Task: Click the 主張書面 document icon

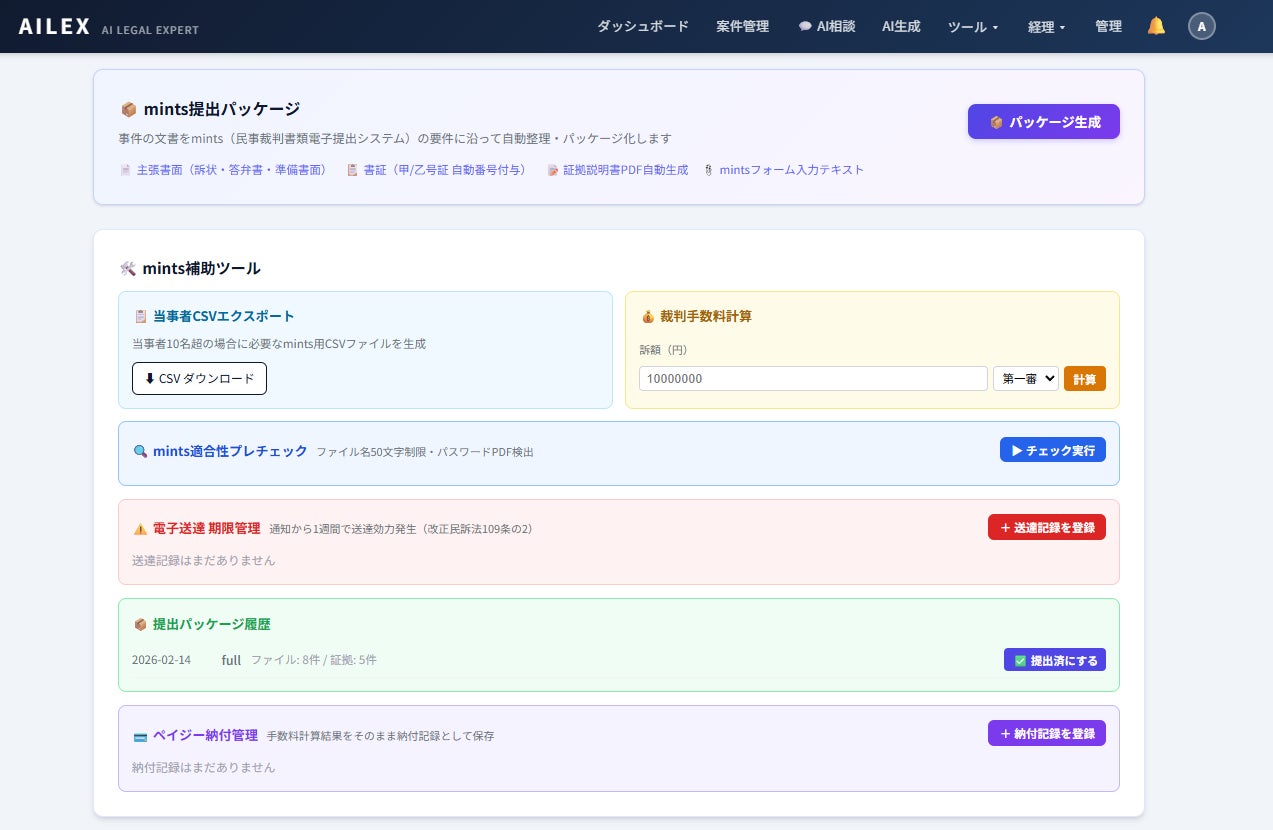Action: pyautogui.click(x=125, y=170)
